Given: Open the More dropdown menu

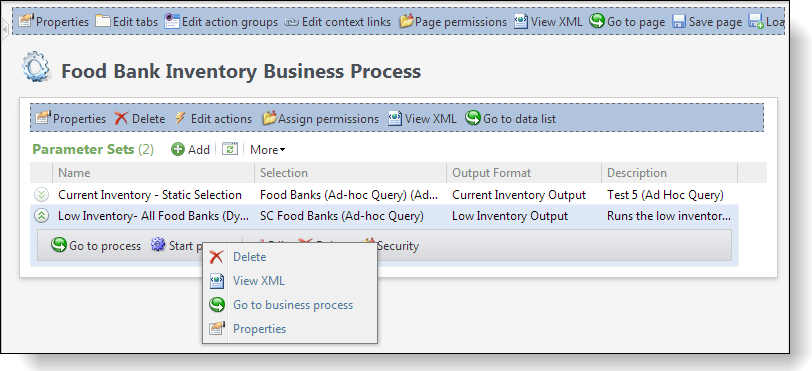Looking at the screenshot, I should click(268, 150).
